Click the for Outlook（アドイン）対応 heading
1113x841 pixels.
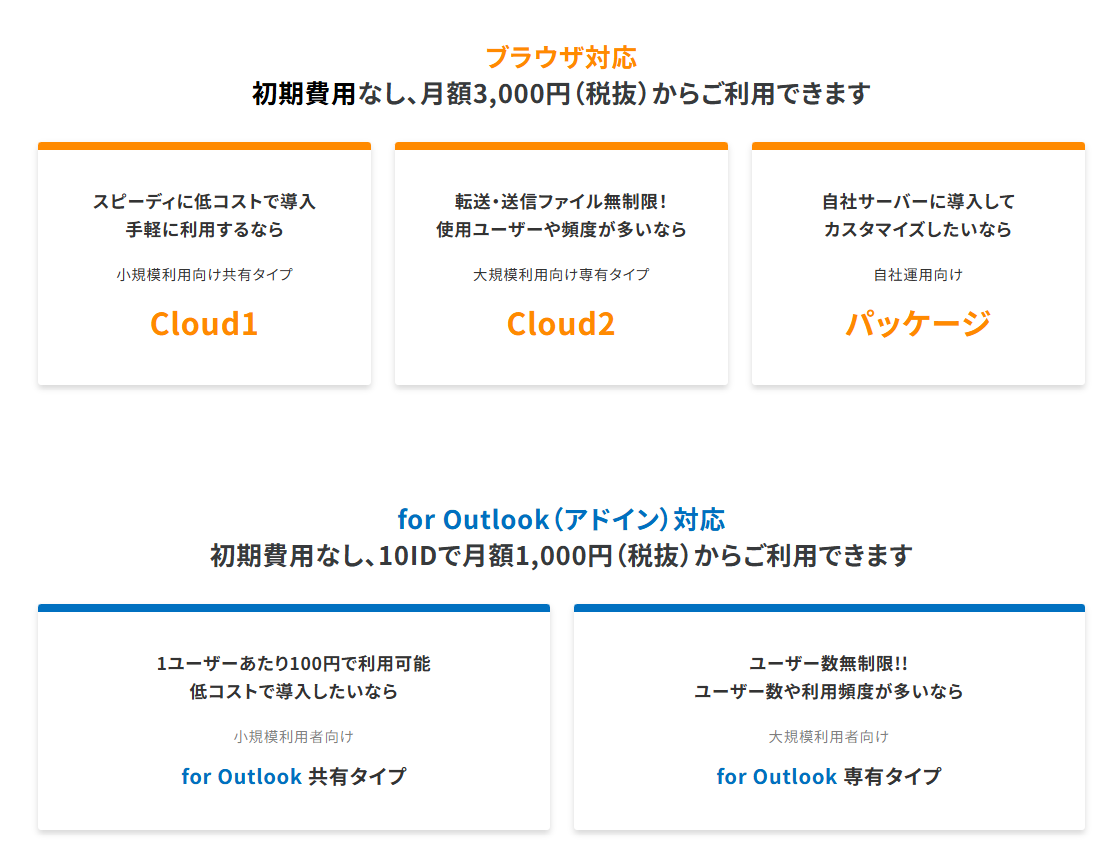click(561, 519)
